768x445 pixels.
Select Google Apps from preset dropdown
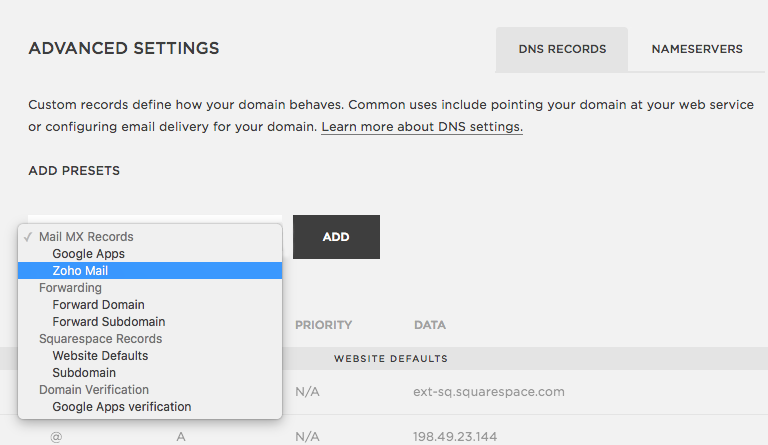(89, 254)
